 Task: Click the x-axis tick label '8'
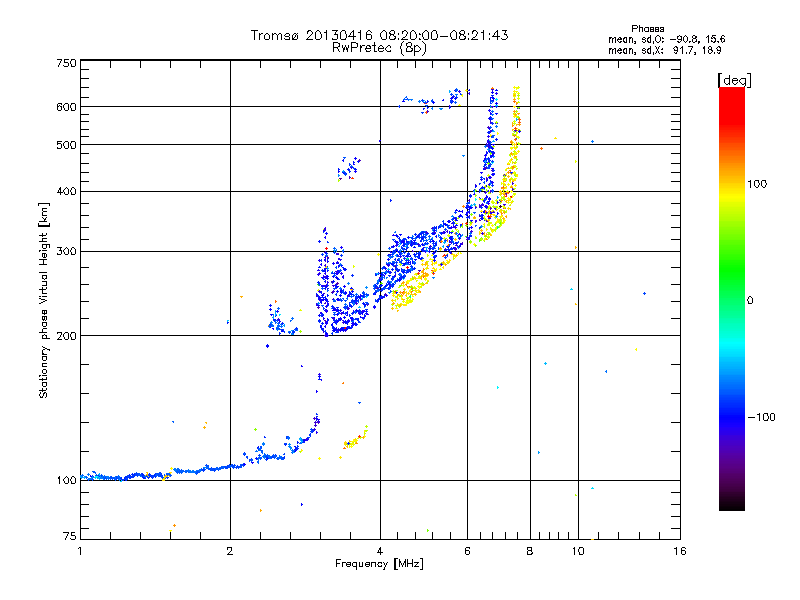click(530, 551)
